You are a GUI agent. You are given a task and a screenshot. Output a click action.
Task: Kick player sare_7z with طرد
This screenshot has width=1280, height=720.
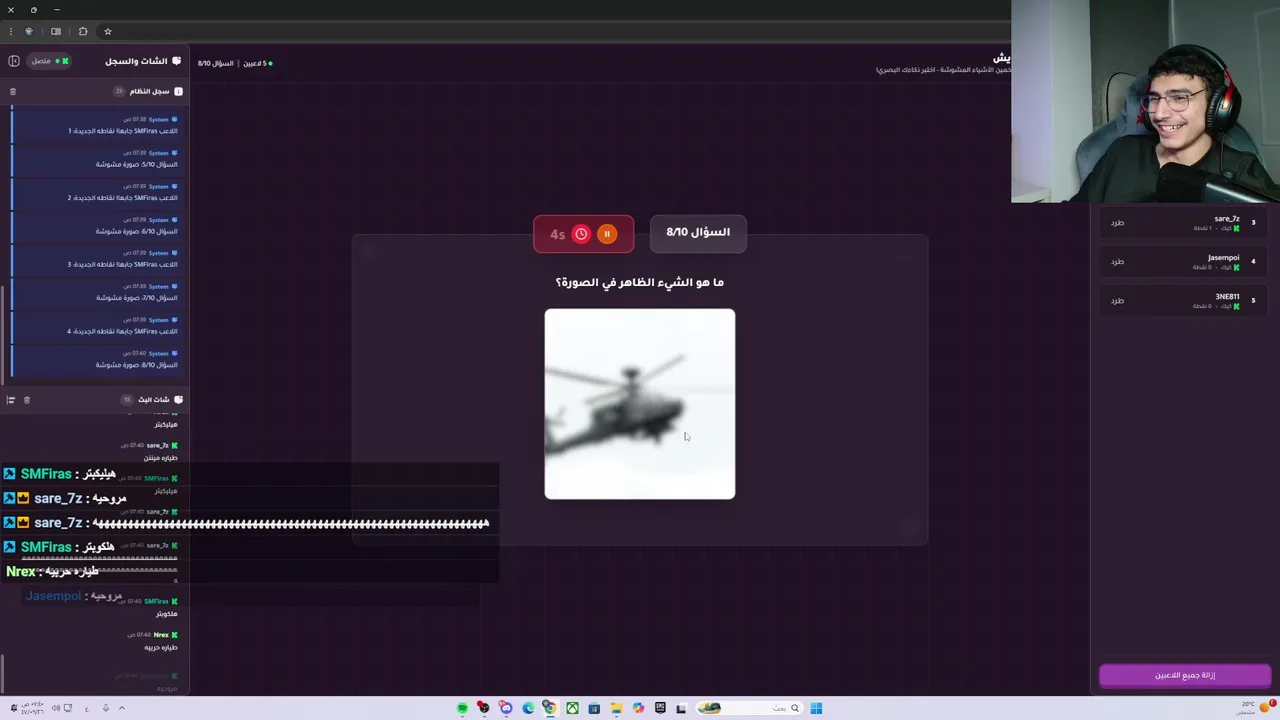pos(1117,223)
